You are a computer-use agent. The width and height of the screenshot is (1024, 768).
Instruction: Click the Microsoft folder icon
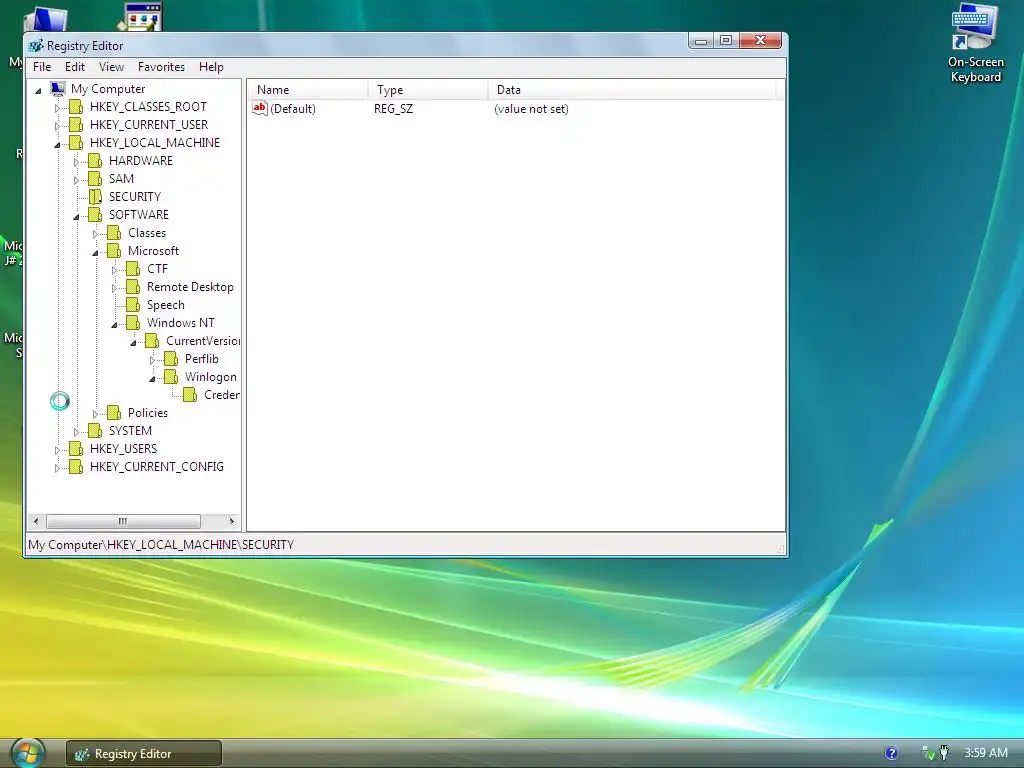(x=114, y=250)
